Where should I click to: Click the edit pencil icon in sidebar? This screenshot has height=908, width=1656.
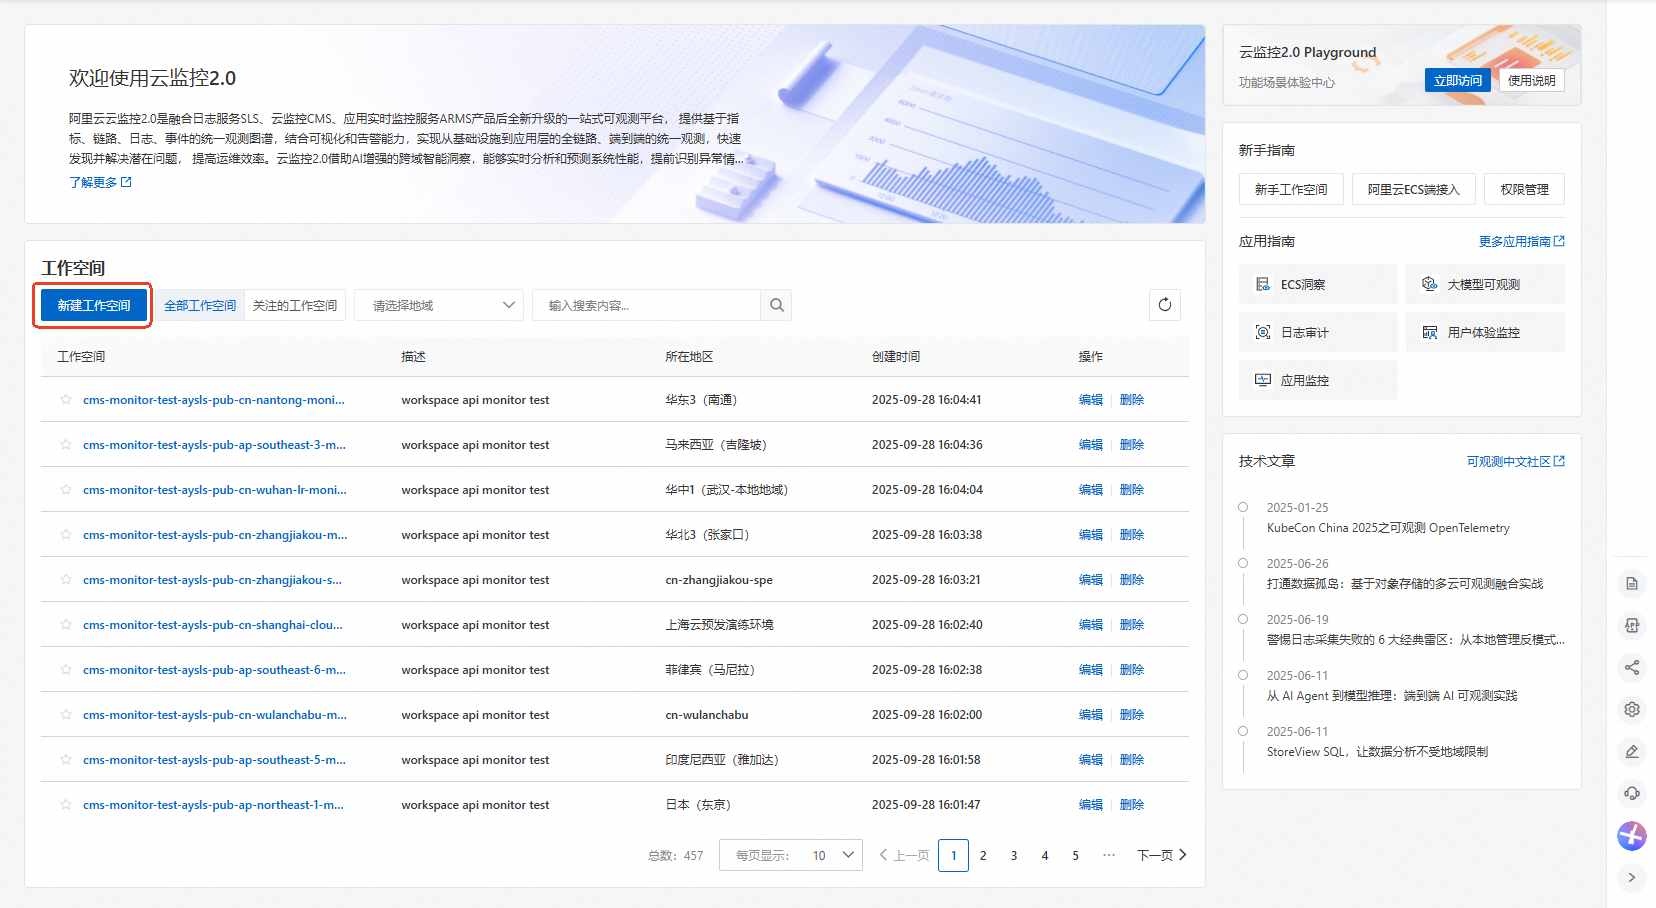1632,751
